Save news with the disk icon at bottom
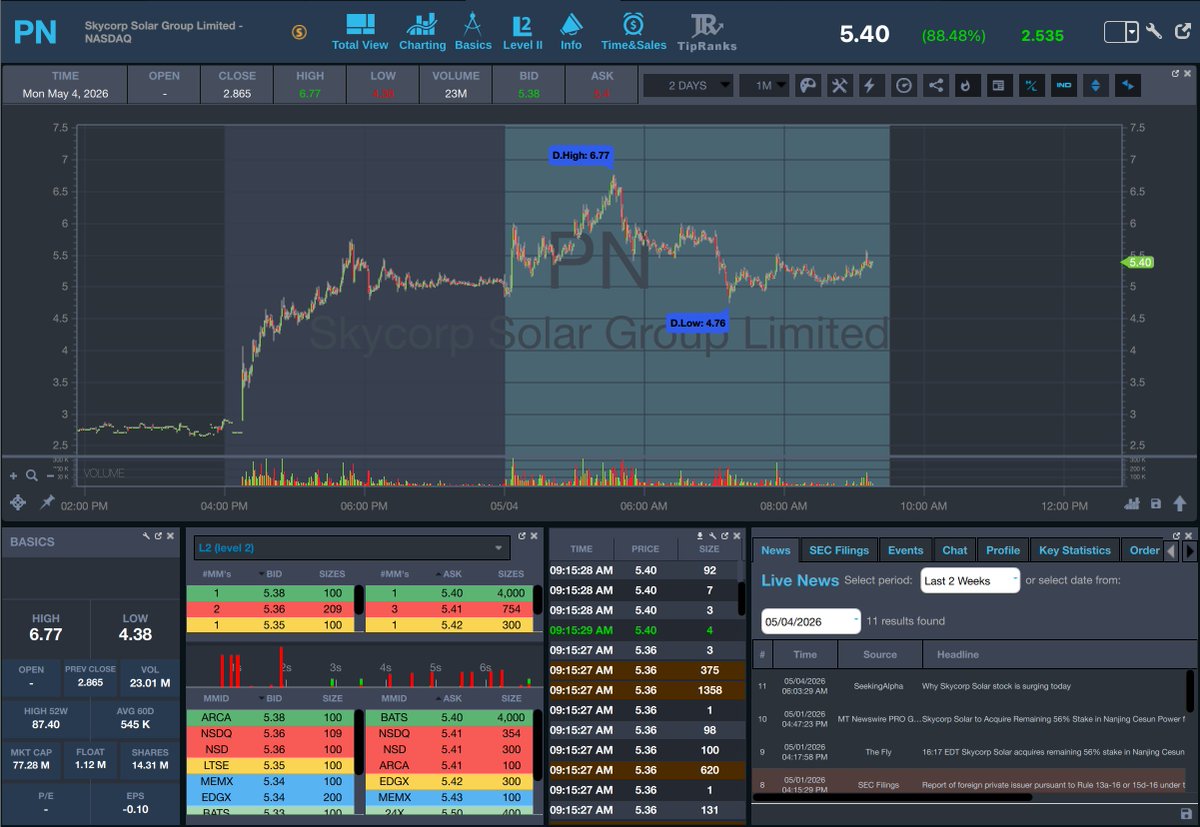The image size is (1200, 827). pyautogui.click(x=1186, y=813)
